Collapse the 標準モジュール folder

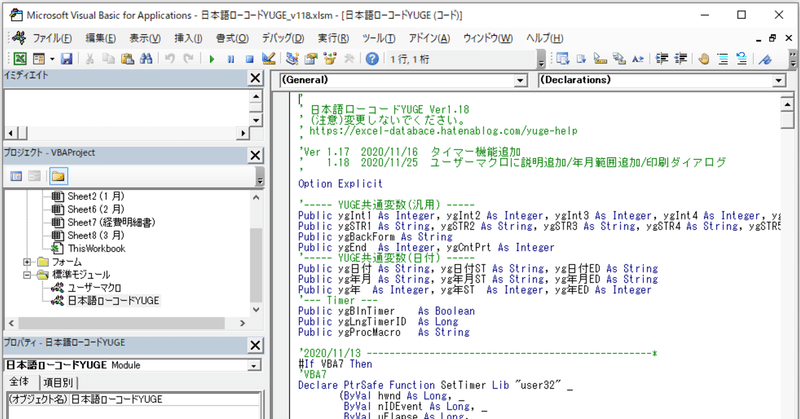(x=27, y=275)
